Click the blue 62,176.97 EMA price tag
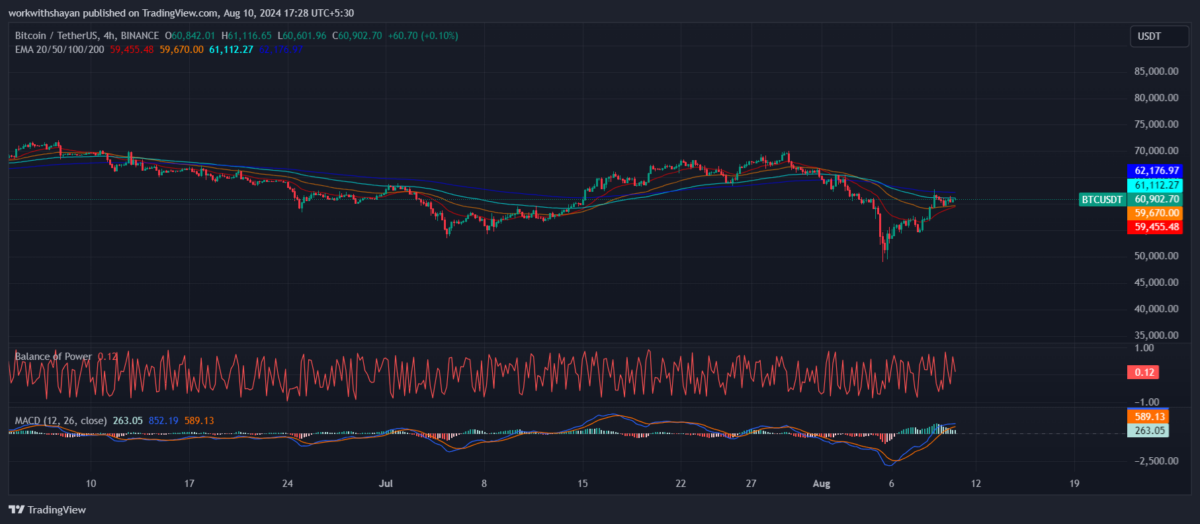 click(1156, 171)
